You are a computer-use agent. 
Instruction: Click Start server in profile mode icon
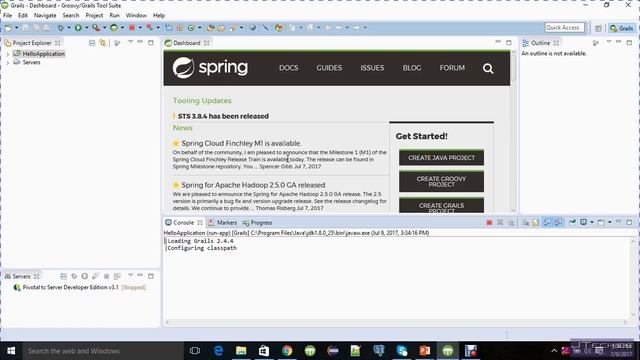tap(95, 276)
